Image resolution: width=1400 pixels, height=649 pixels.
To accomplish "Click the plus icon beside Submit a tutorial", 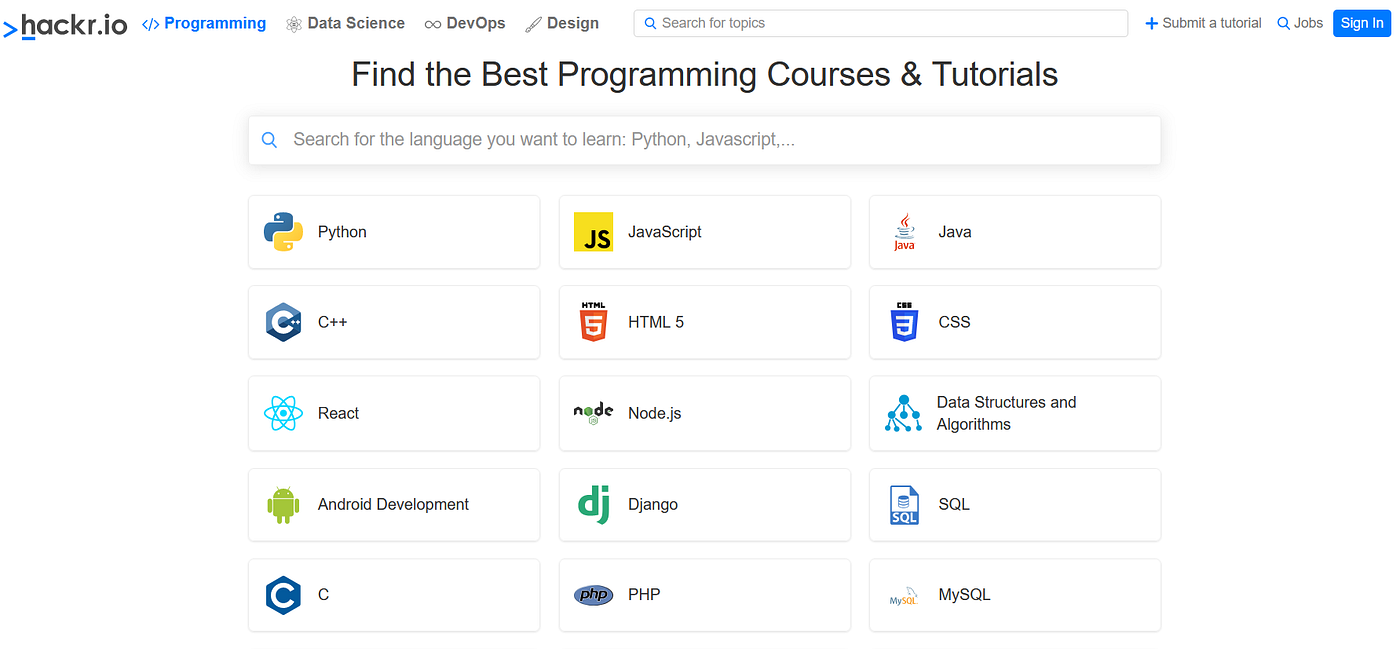I will coord(1151,23).
